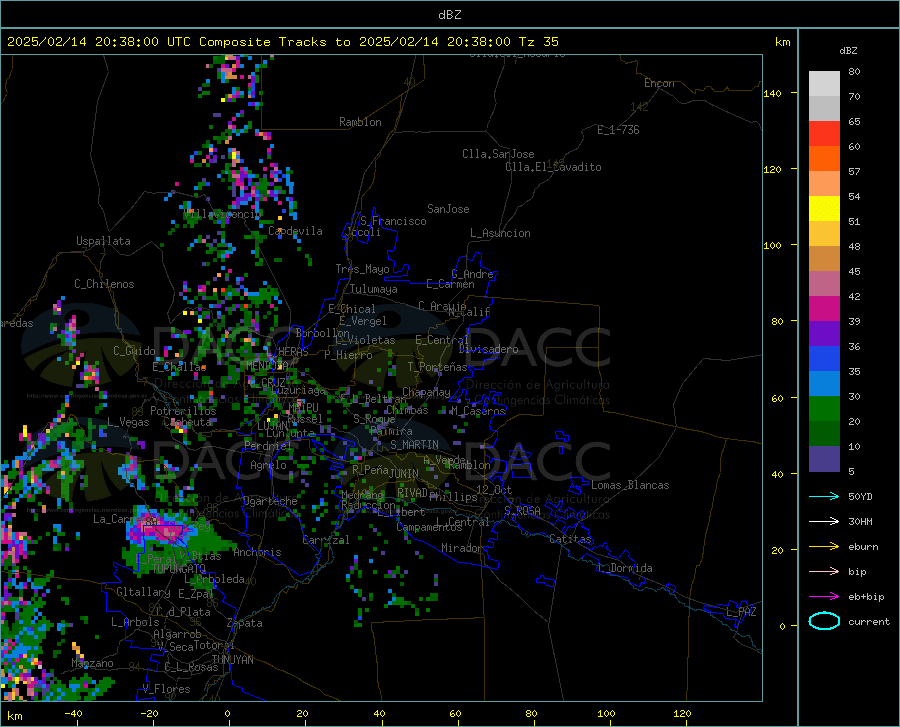This screenshot has height=727, width=900.
Task: Click the MENDOZA city label
Action: [267, 366]
